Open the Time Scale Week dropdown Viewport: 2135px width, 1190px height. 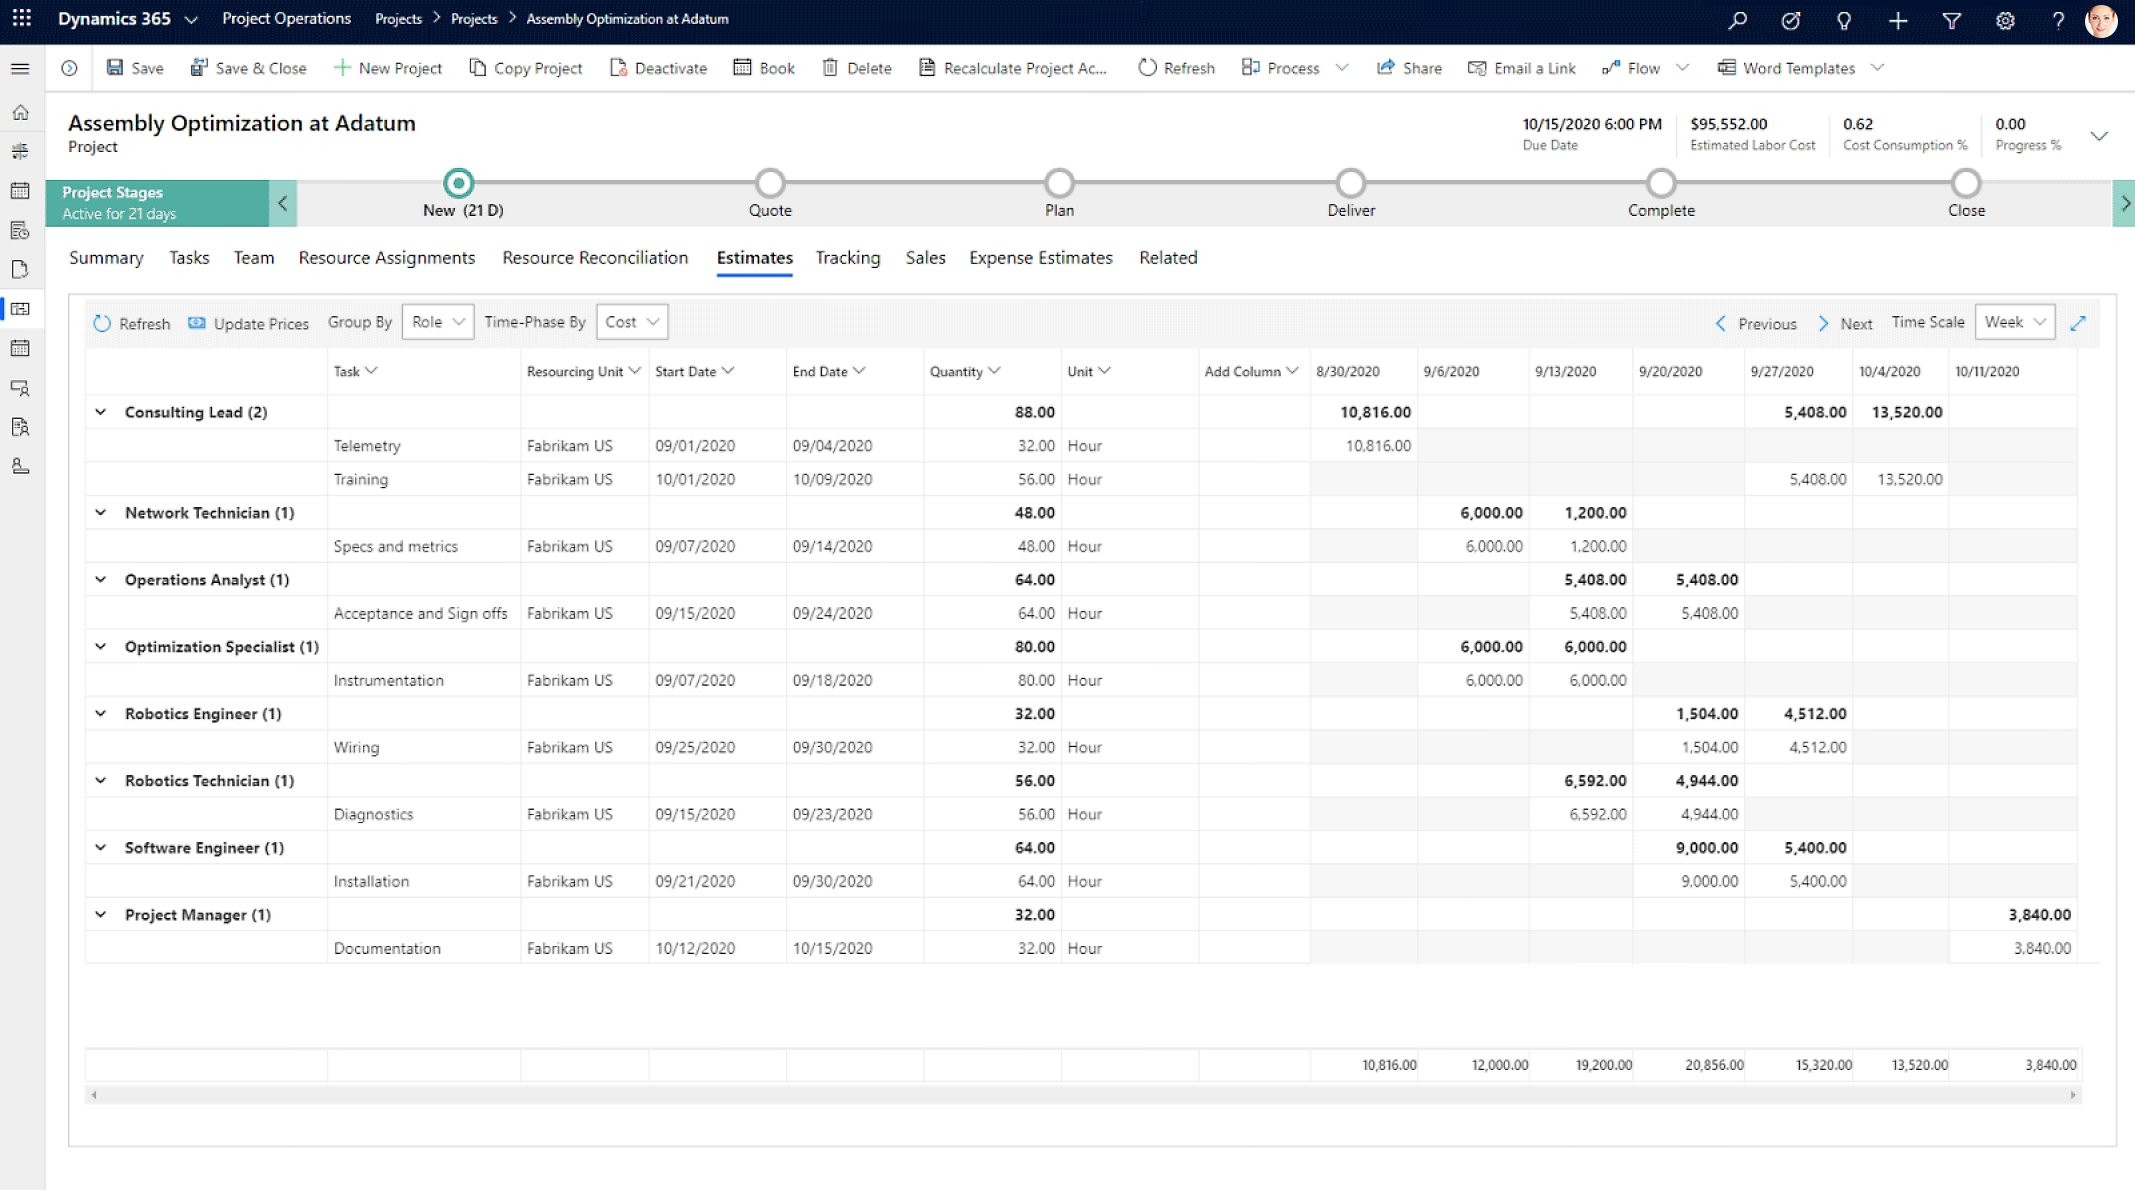[x=2015, y=322]
